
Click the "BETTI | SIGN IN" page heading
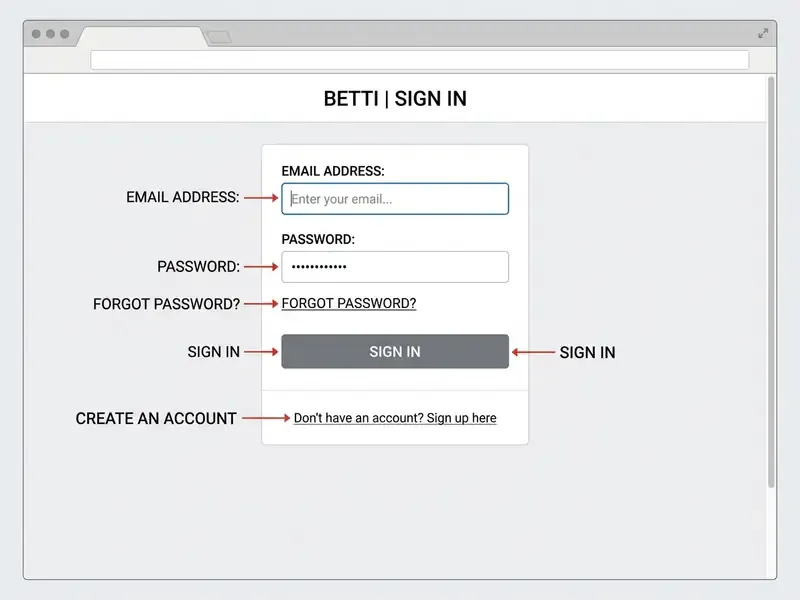click(x=395, y=98)
